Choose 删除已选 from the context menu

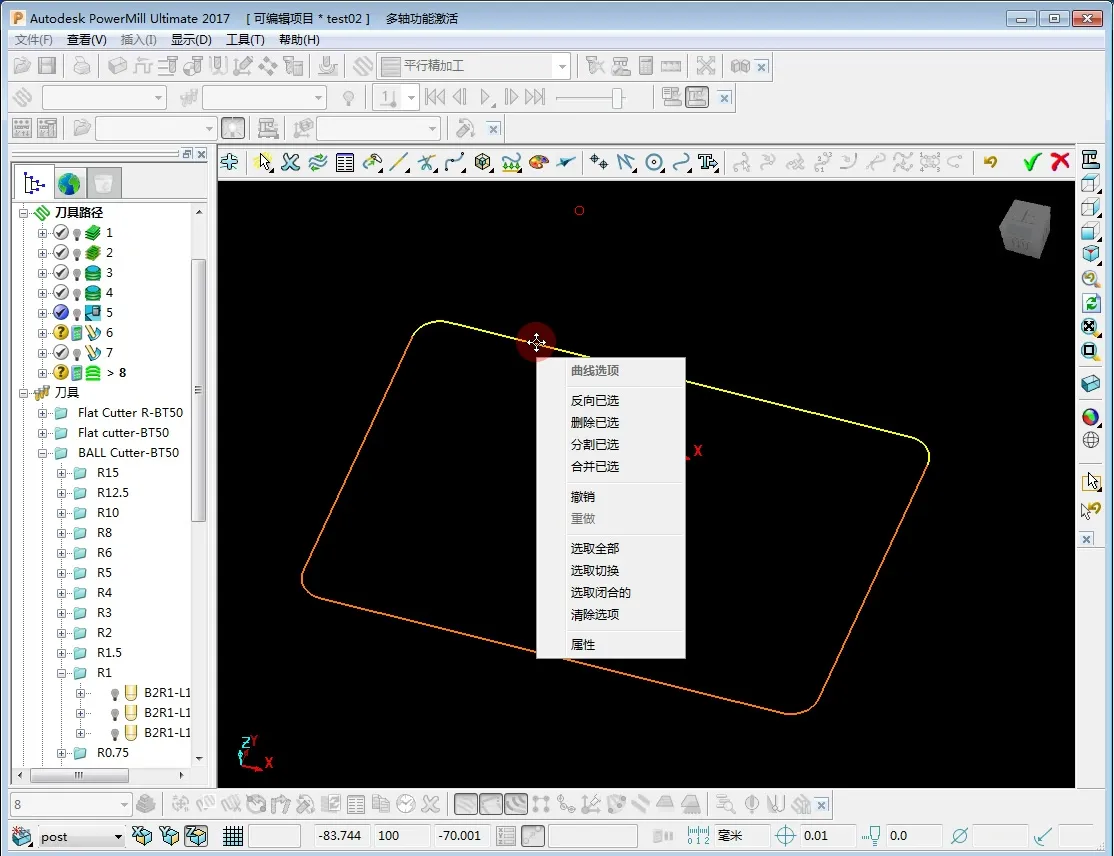(x=595, y=423)
